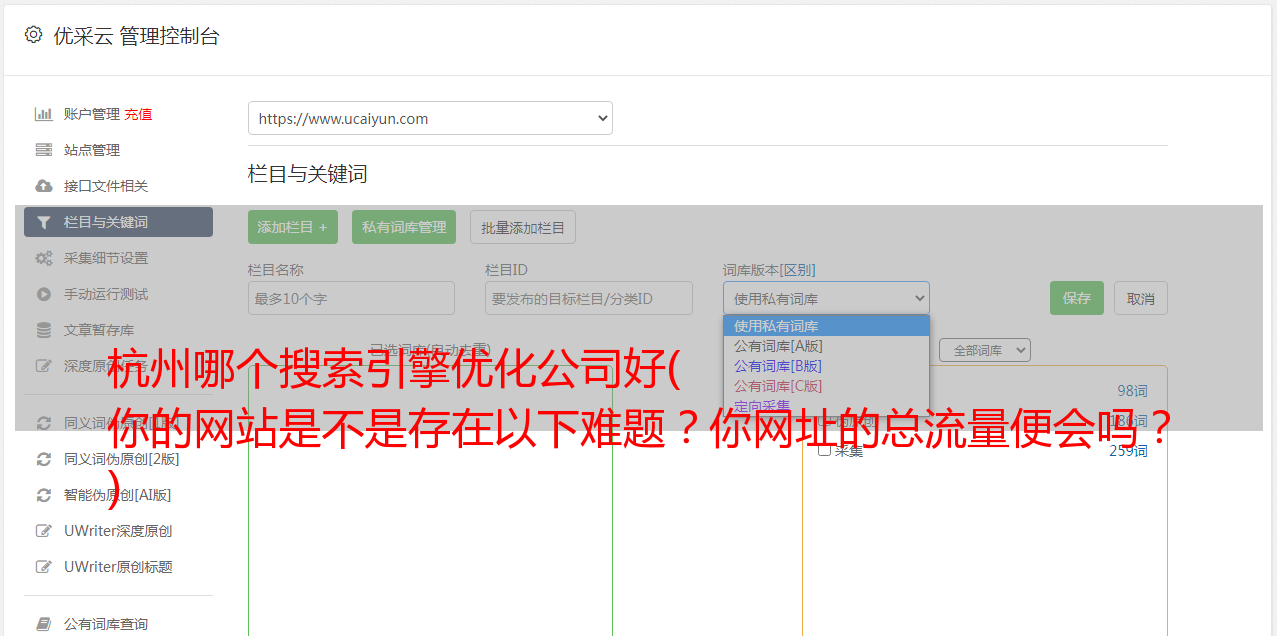Image resolution: width=1277 pixels, height=636 pixels.
Task: Click the UWriter深度原创 edit icon
Action: [44, 531]
